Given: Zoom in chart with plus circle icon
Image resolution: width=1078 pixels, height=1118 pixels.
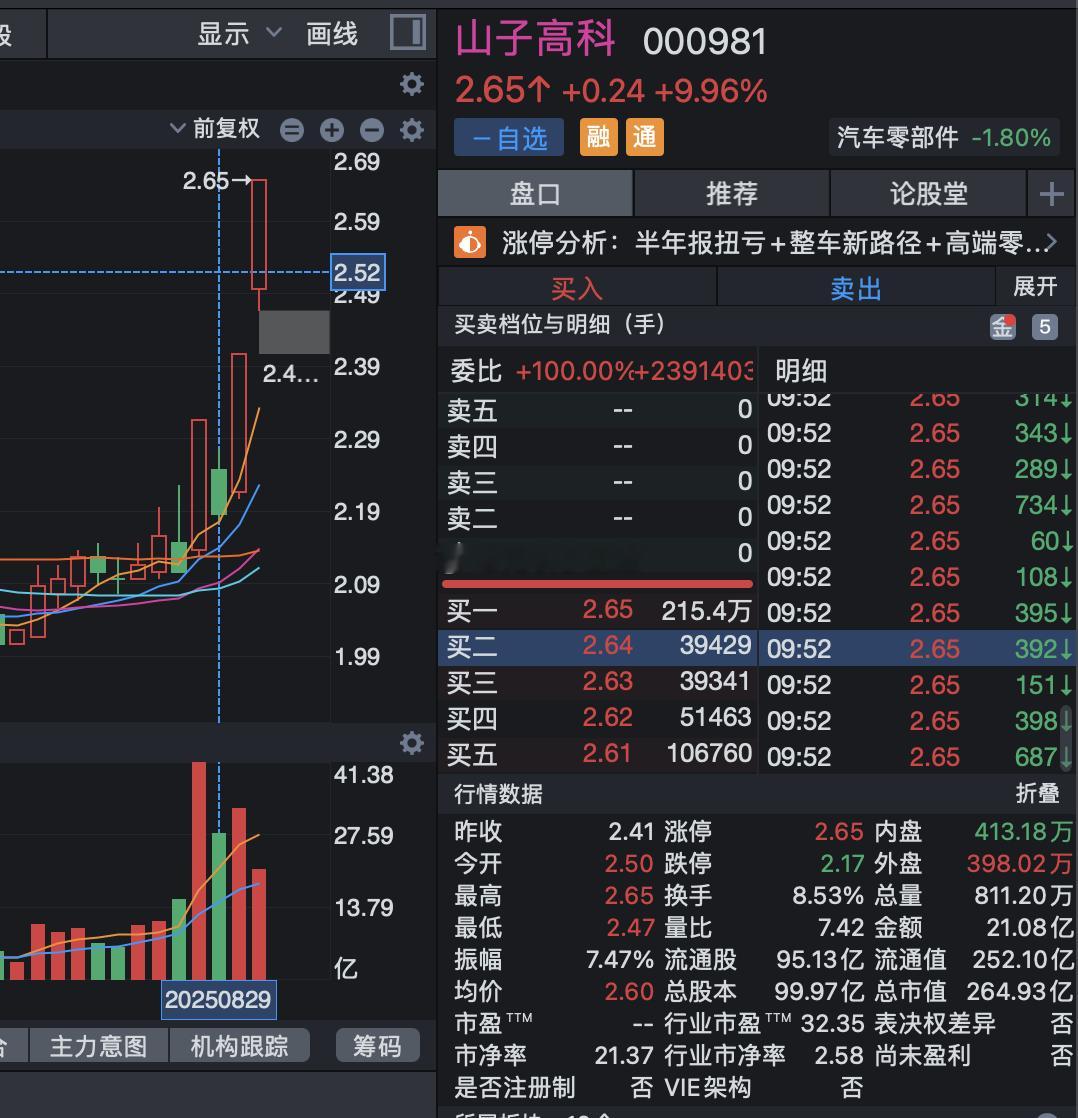Looking at the screenshot, I should (332, 130).
